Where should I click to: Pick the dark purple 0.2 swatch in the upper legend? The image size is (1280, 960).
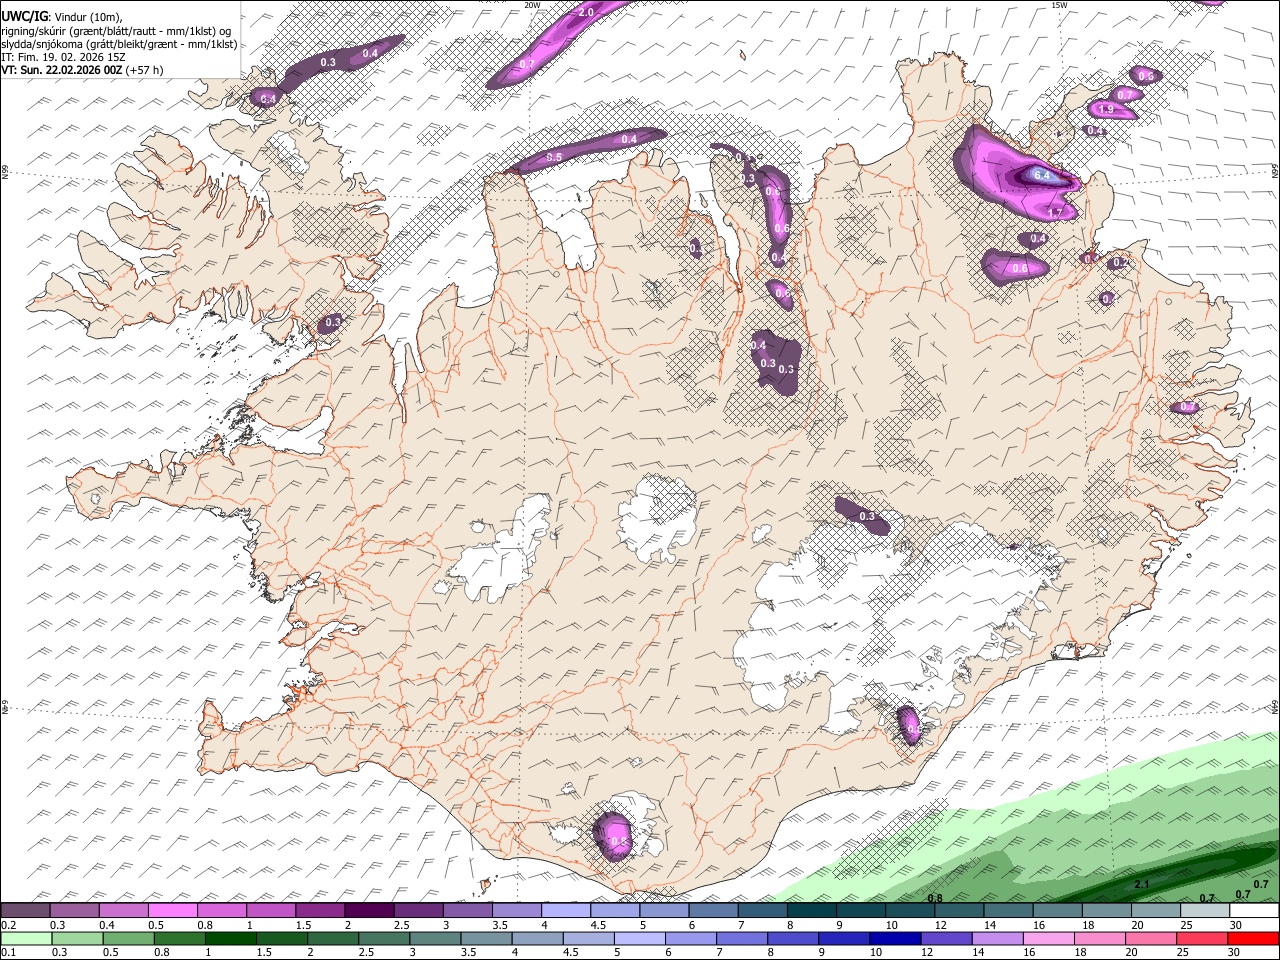point(25,911)
